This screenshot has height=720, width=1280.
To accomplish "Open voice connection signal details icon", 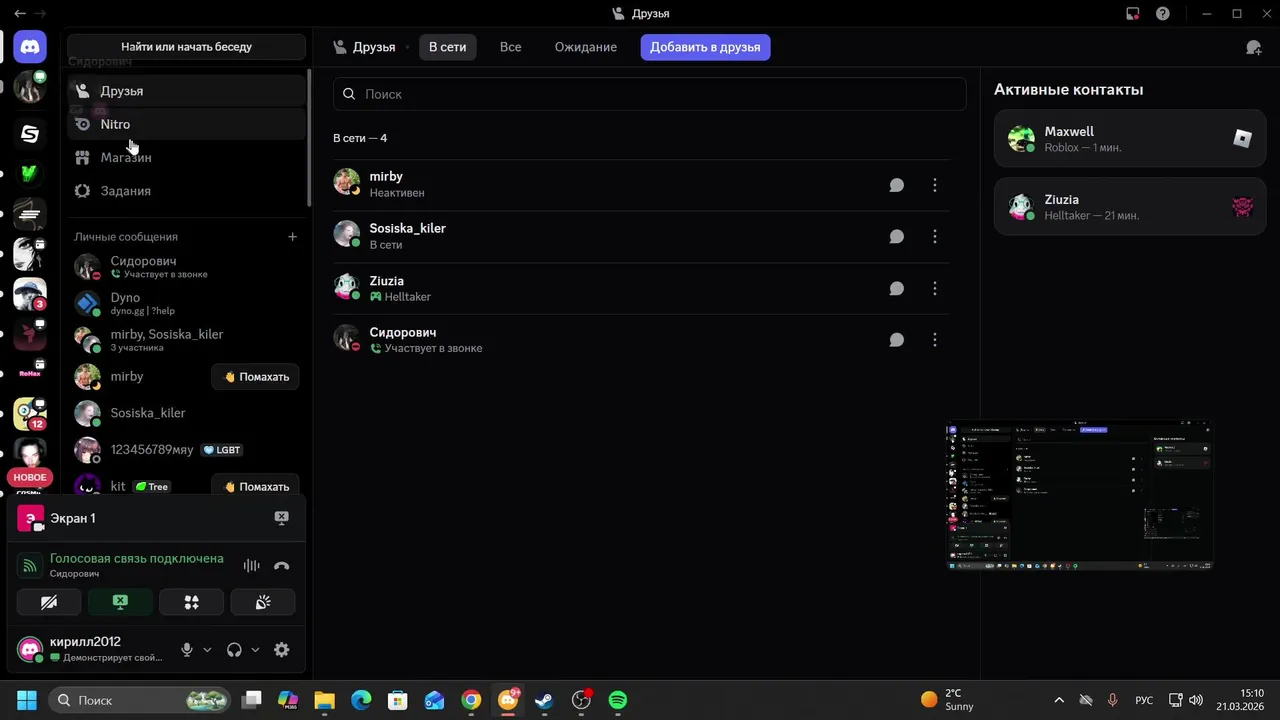I will pos(30,566).
